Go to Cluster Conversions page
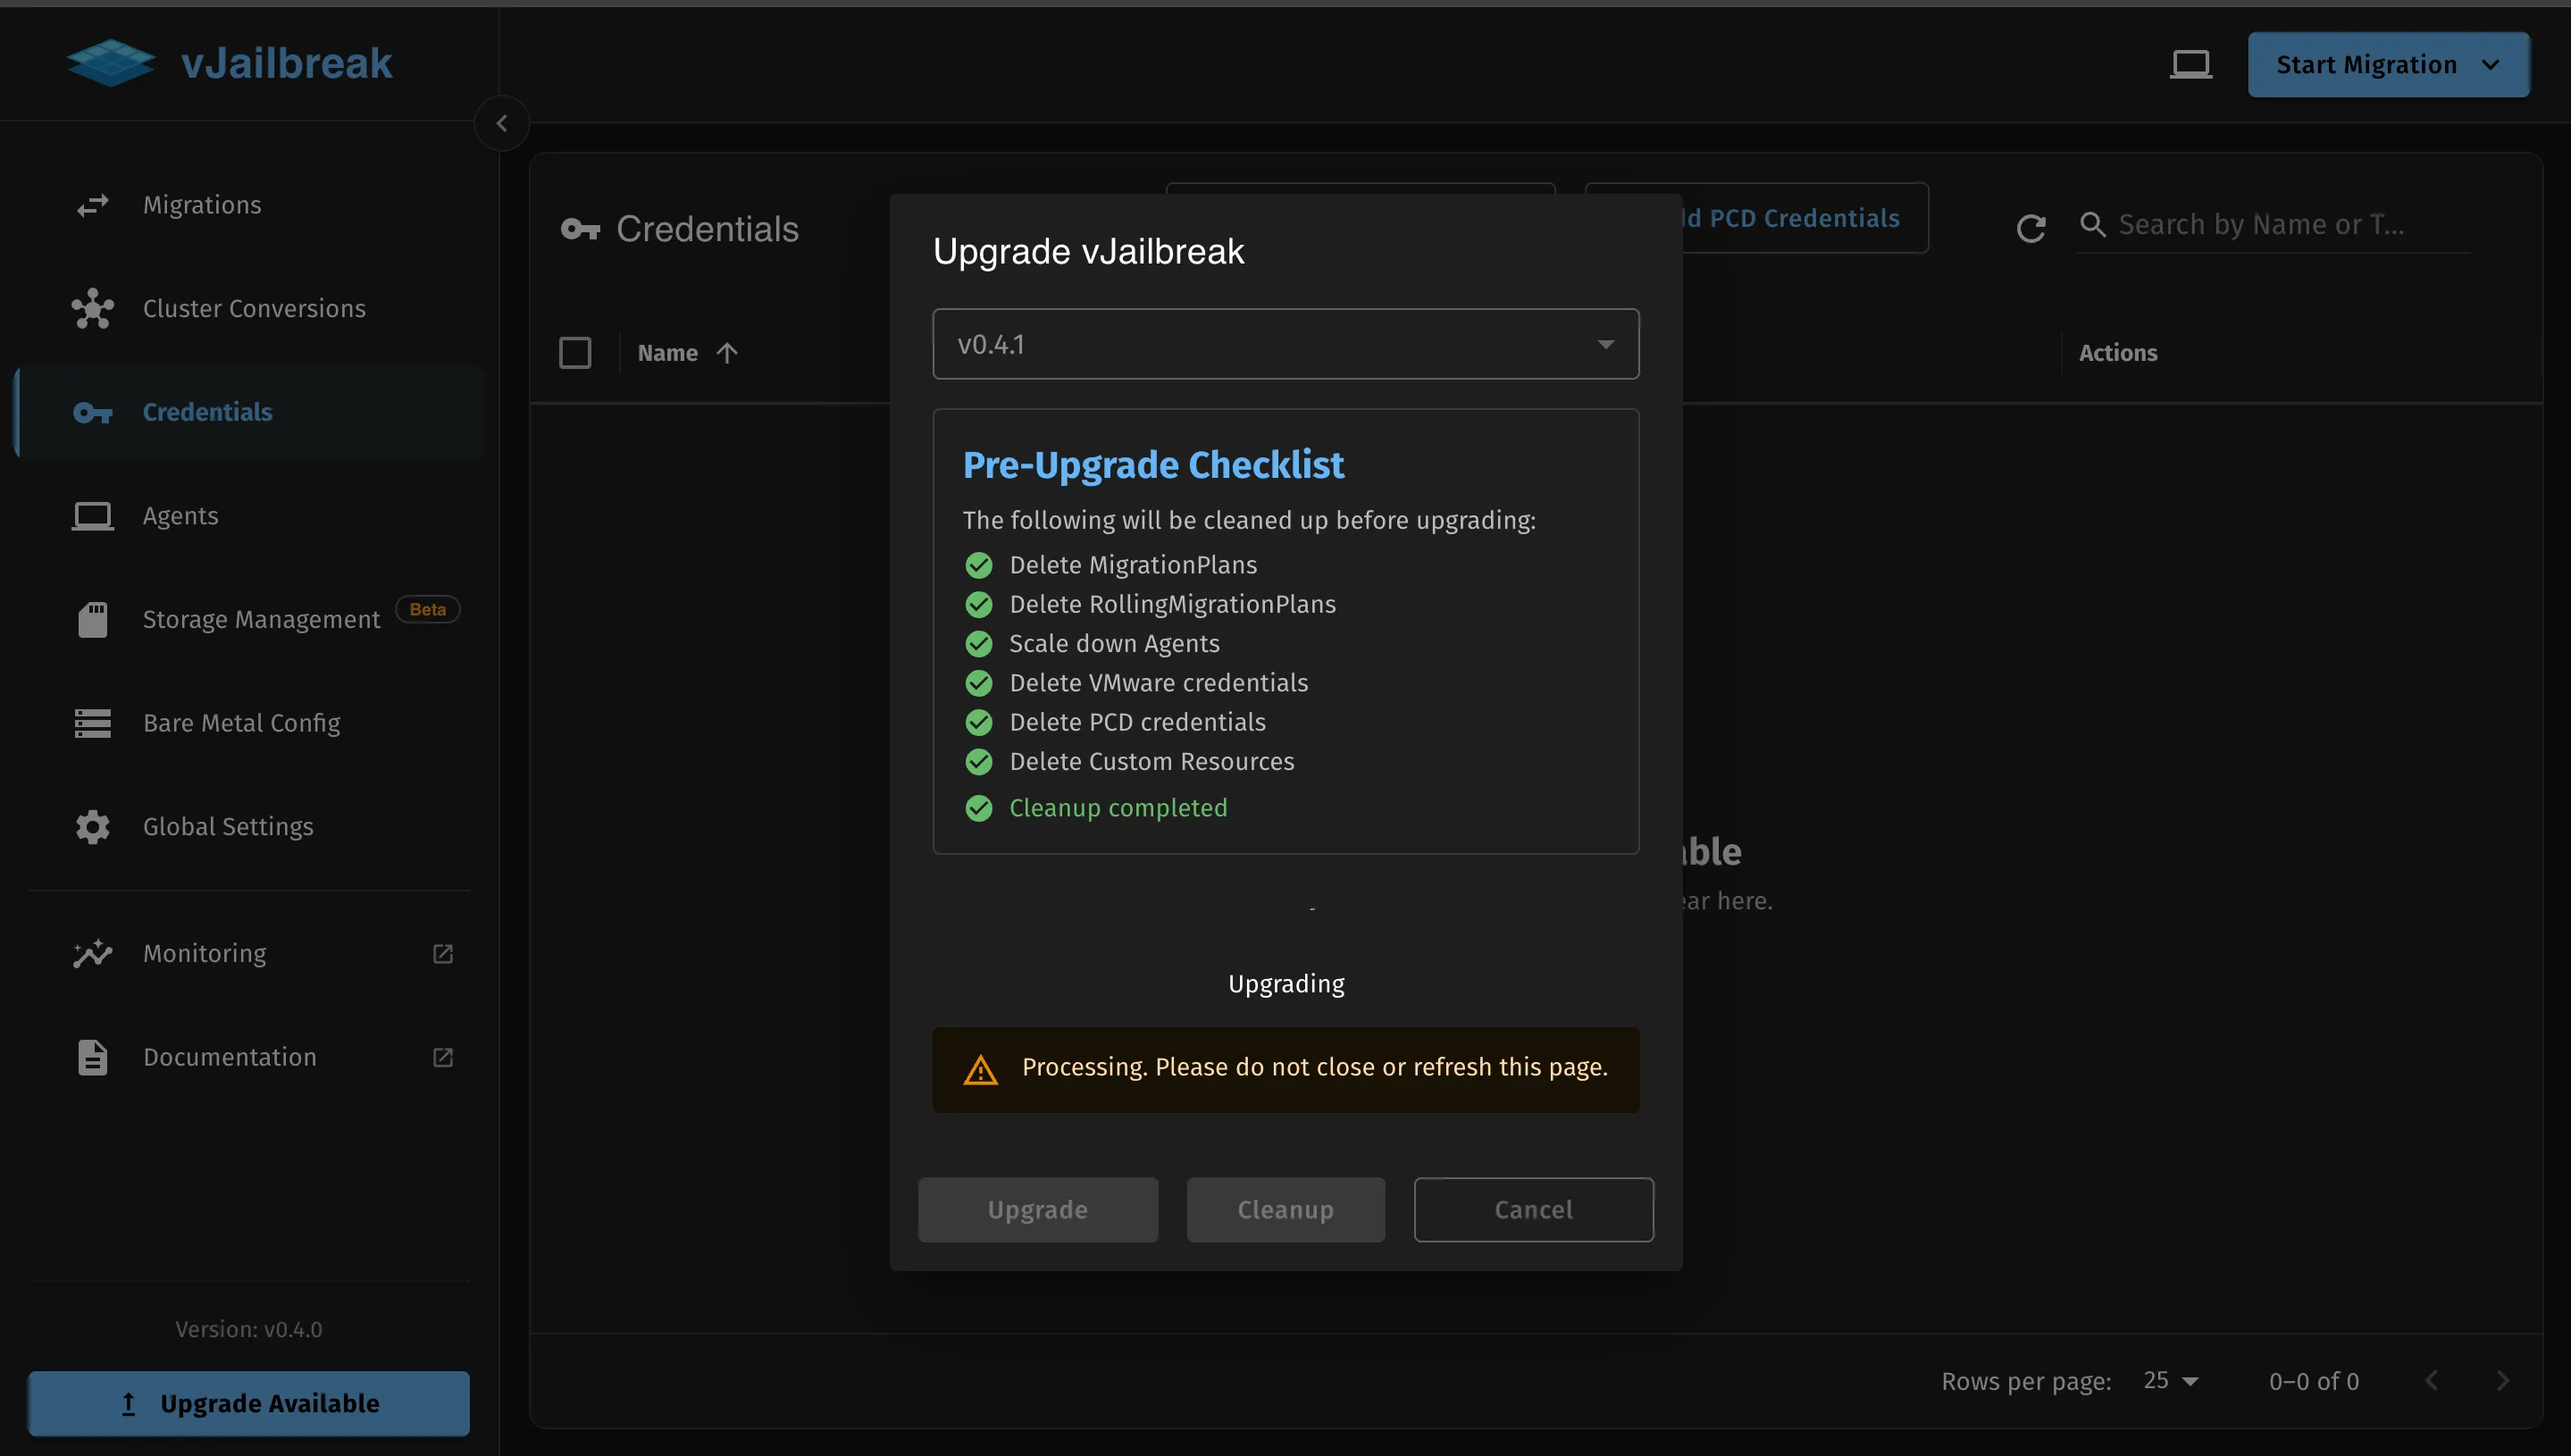 point(254,309)
